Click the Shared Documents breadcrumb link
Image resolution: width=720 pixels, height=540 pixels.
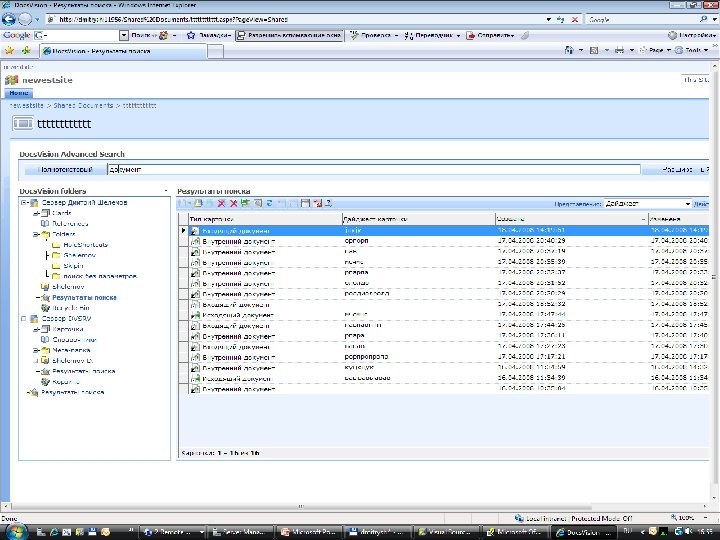[83, 105]
